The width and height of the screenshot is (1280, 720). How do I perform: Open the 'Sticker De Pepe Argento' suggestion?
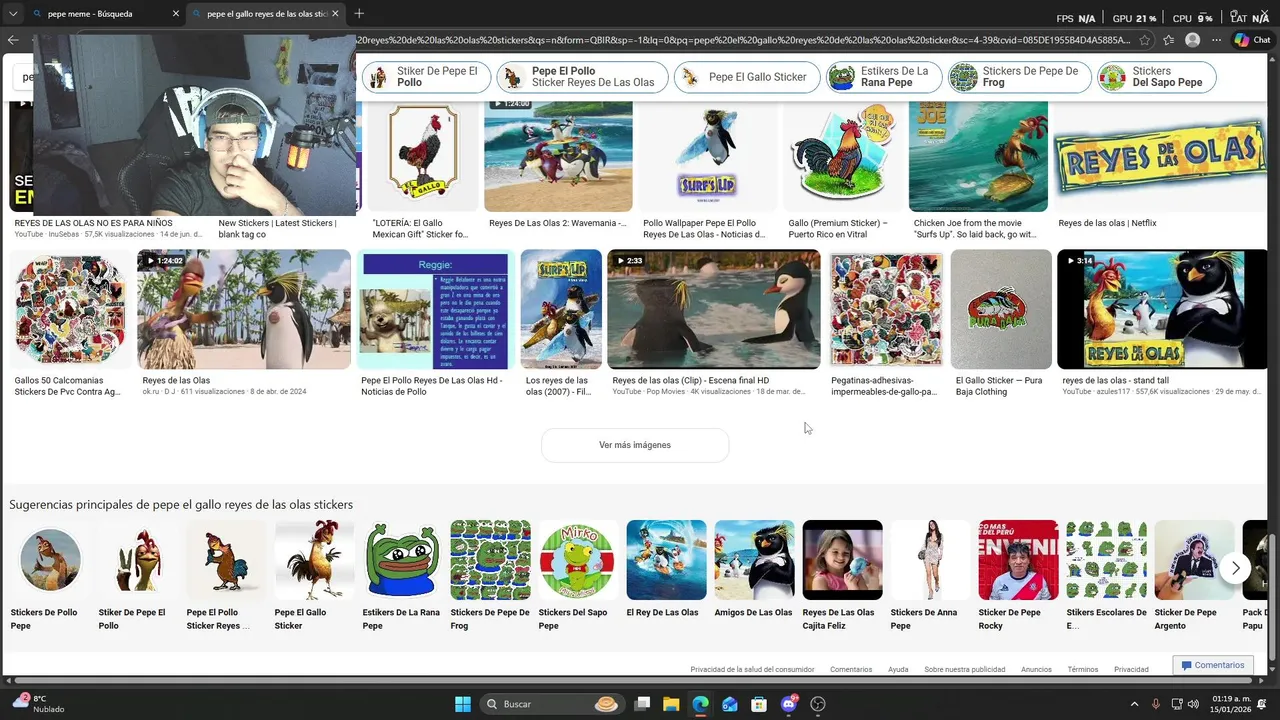pyautogui.click(x=1194, y=576)
